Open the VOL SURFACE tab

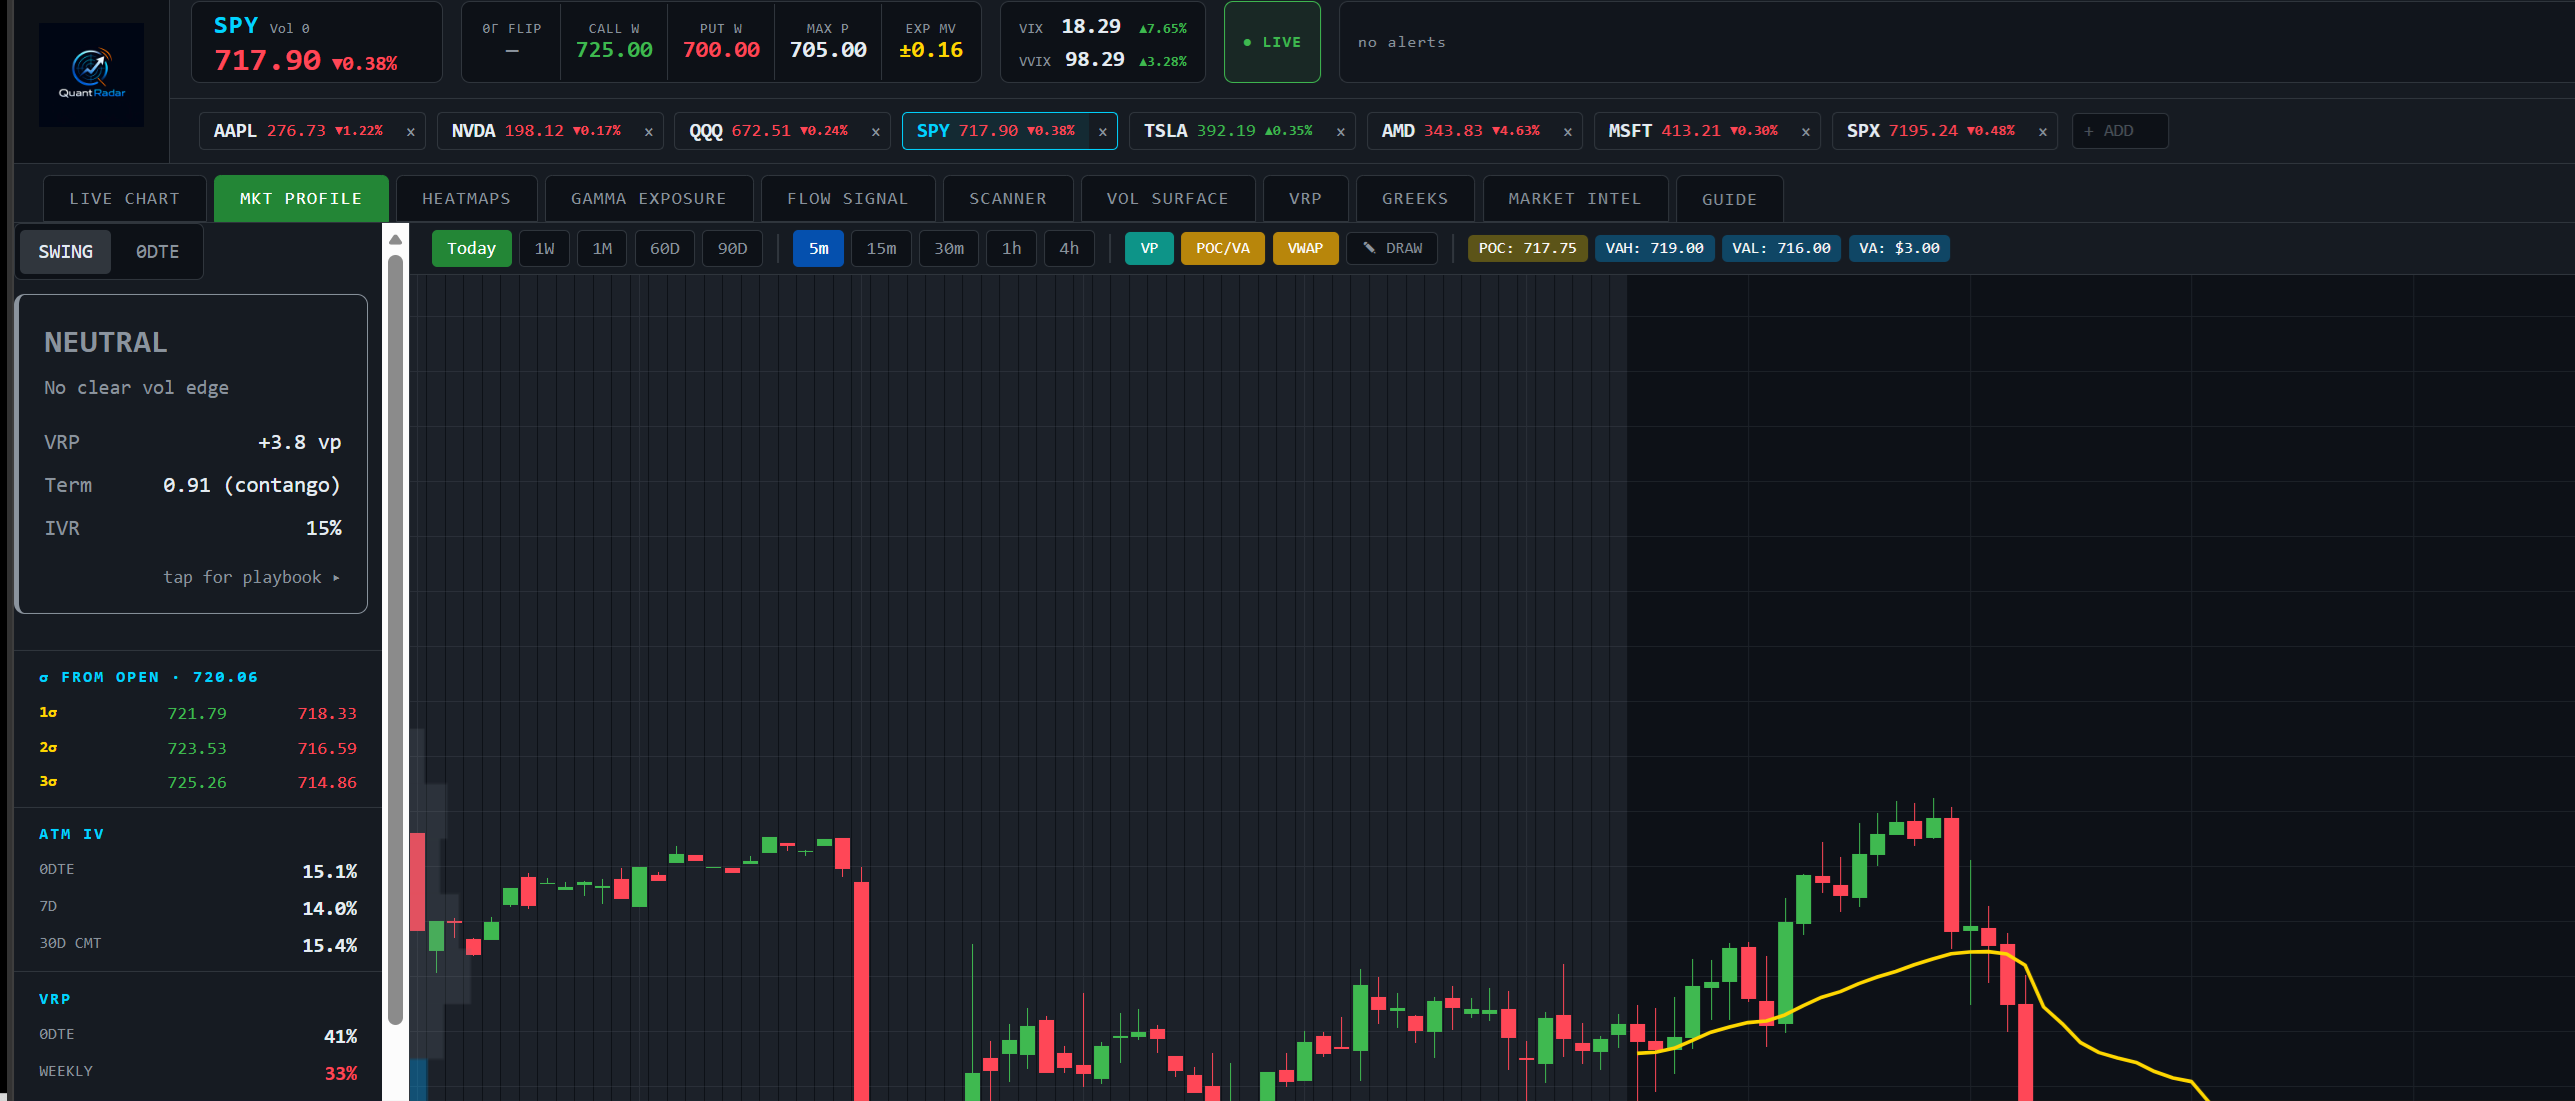point(1167,199)
